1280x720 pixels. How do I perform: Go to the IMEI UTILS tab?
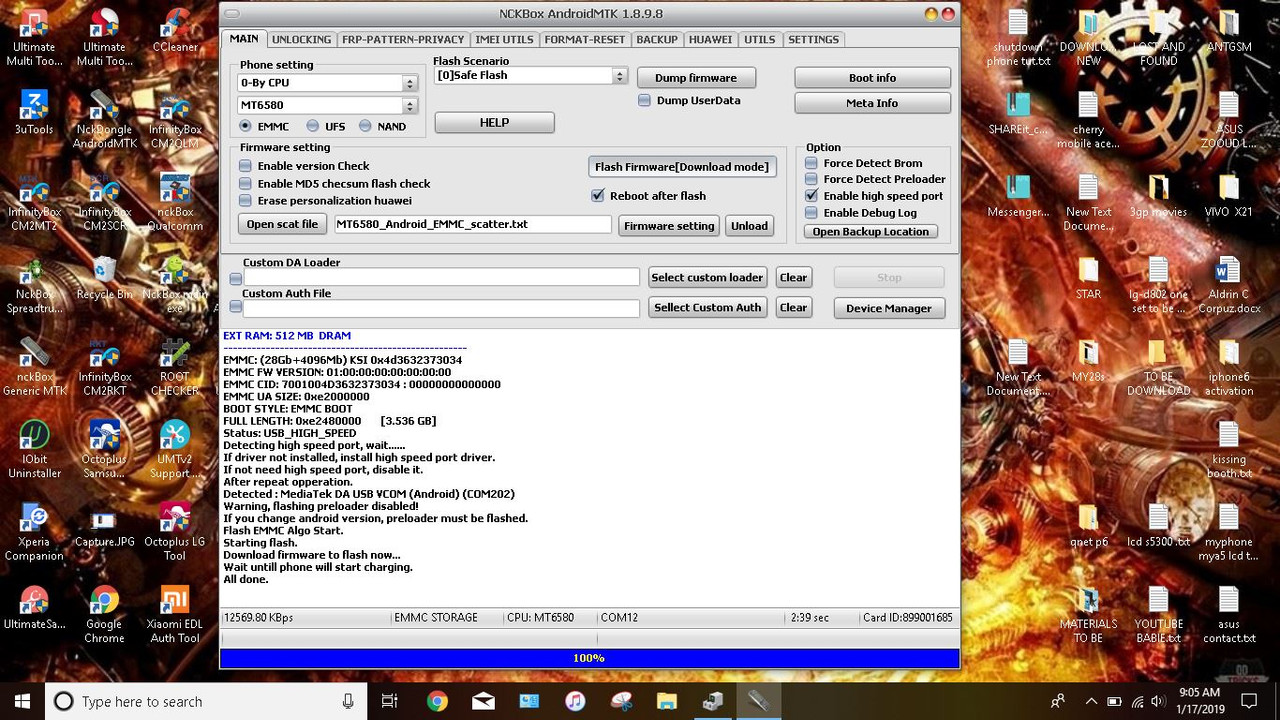504,39
